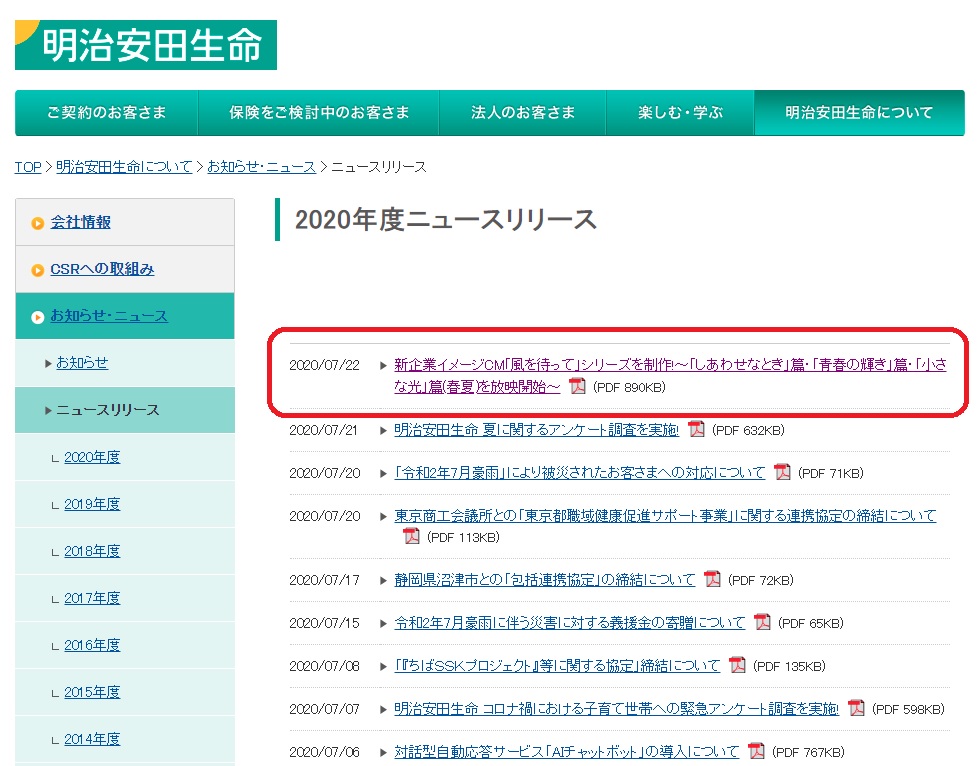Open ちばSSKプロジェクト 協定締結 link

tap(558, 665)
